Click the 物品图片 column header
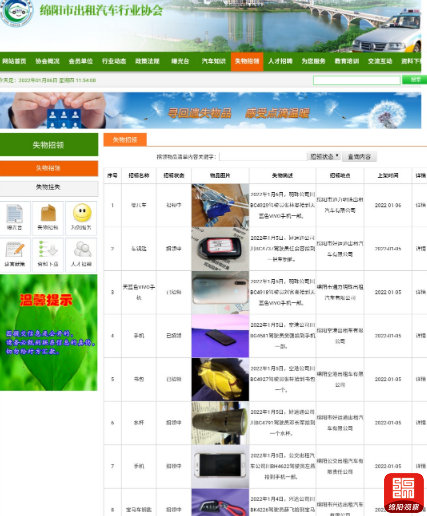 click(220, 175)
